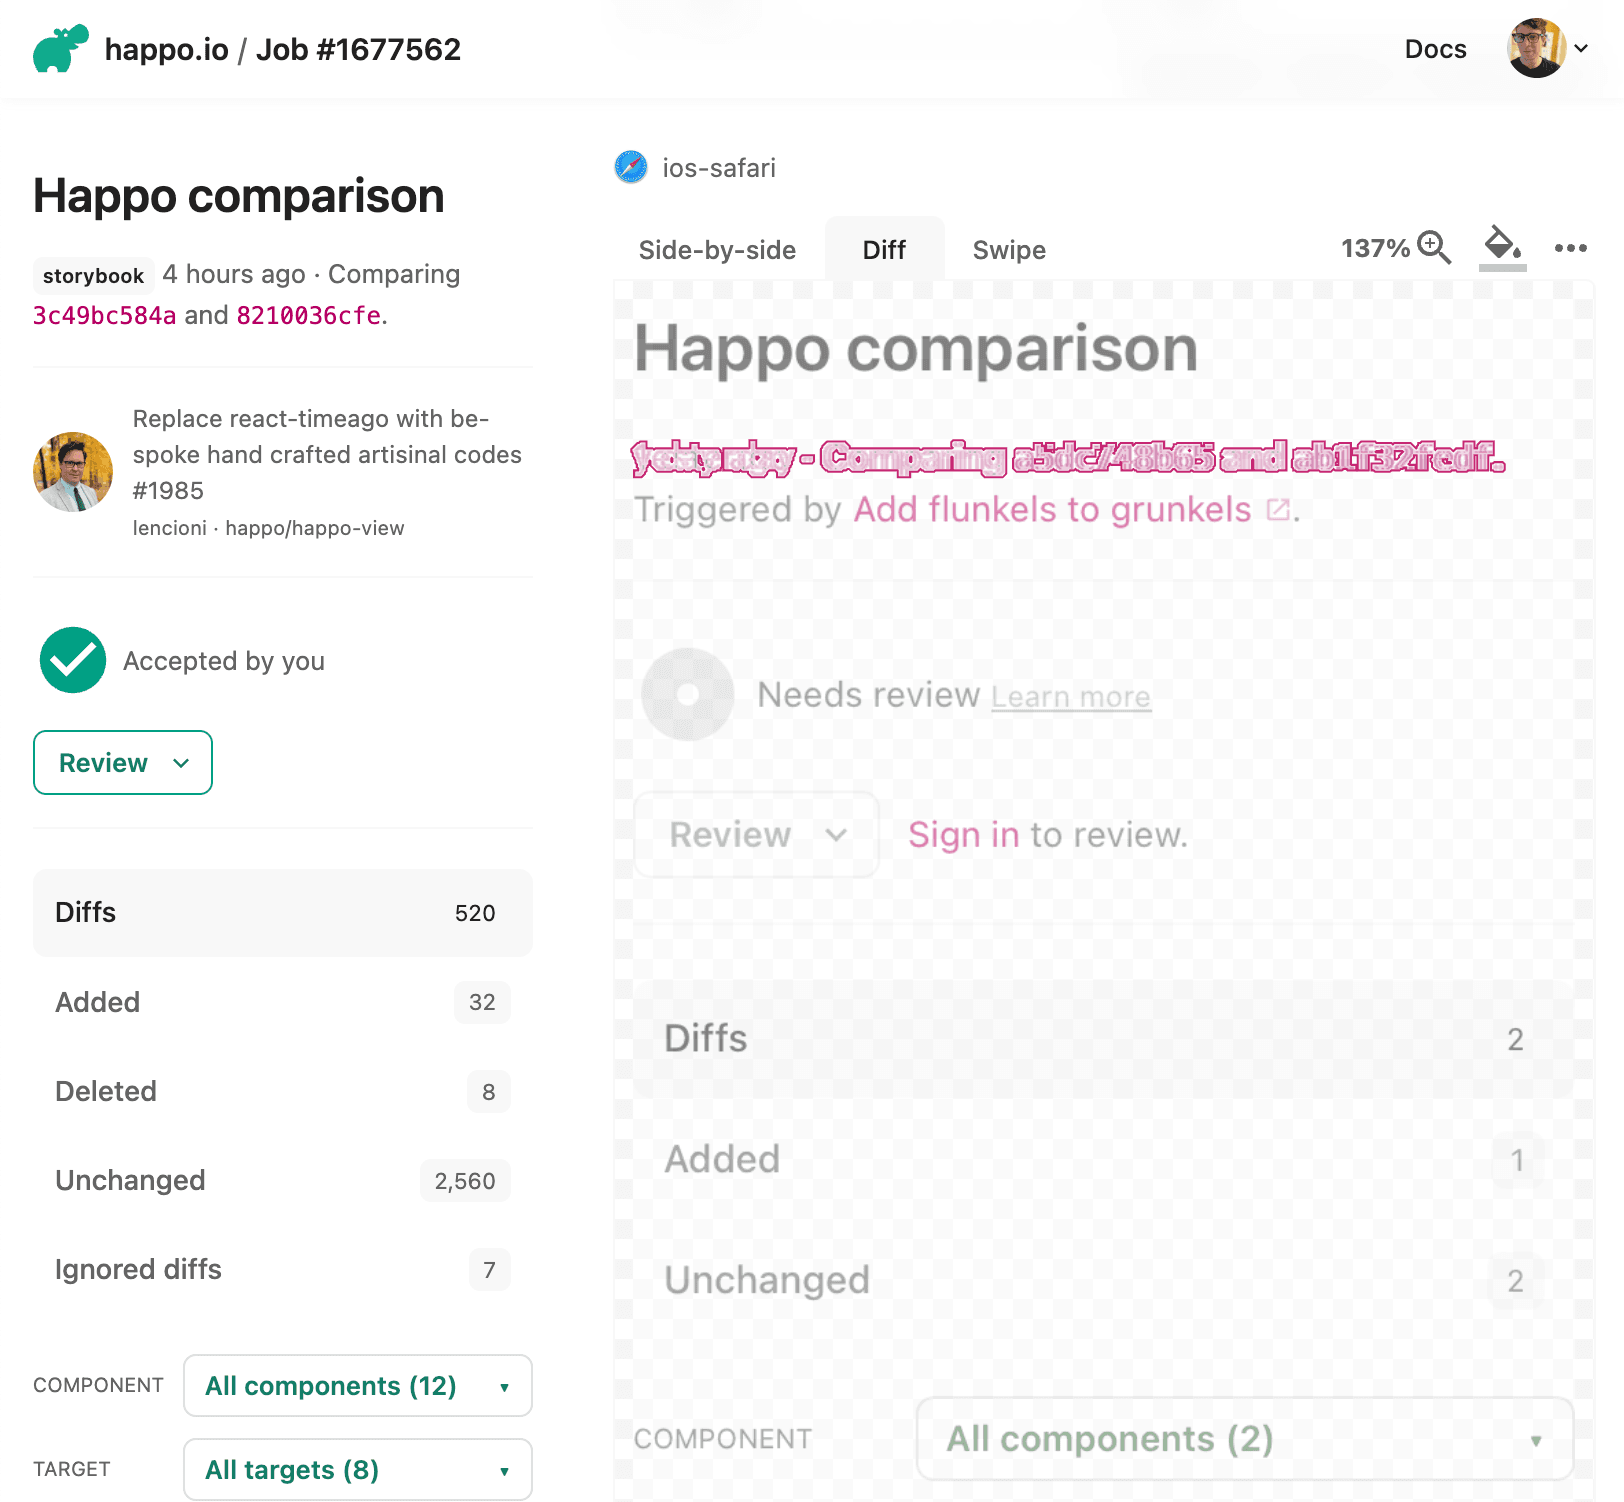This screenshot has width=1624, height=1502.
Task: Click the green Accepted checkmark icon
Action: coord(71,660)
